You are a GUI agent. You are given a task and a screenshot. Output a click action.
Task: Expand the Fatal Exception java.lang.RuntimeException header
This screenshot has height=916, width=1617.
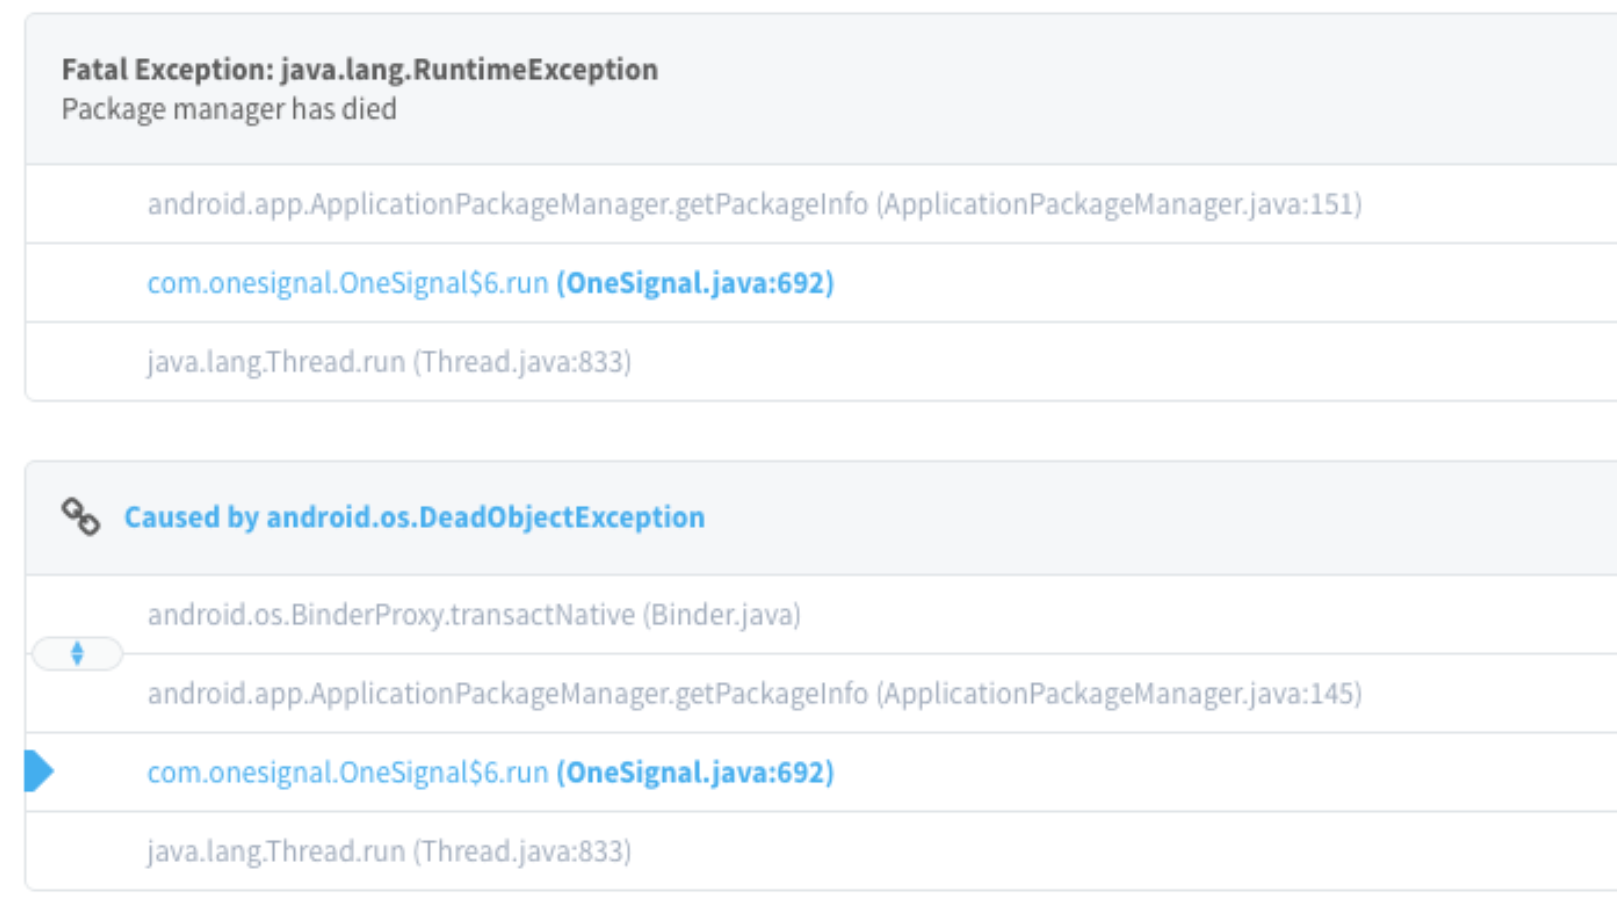pos(360,70)
